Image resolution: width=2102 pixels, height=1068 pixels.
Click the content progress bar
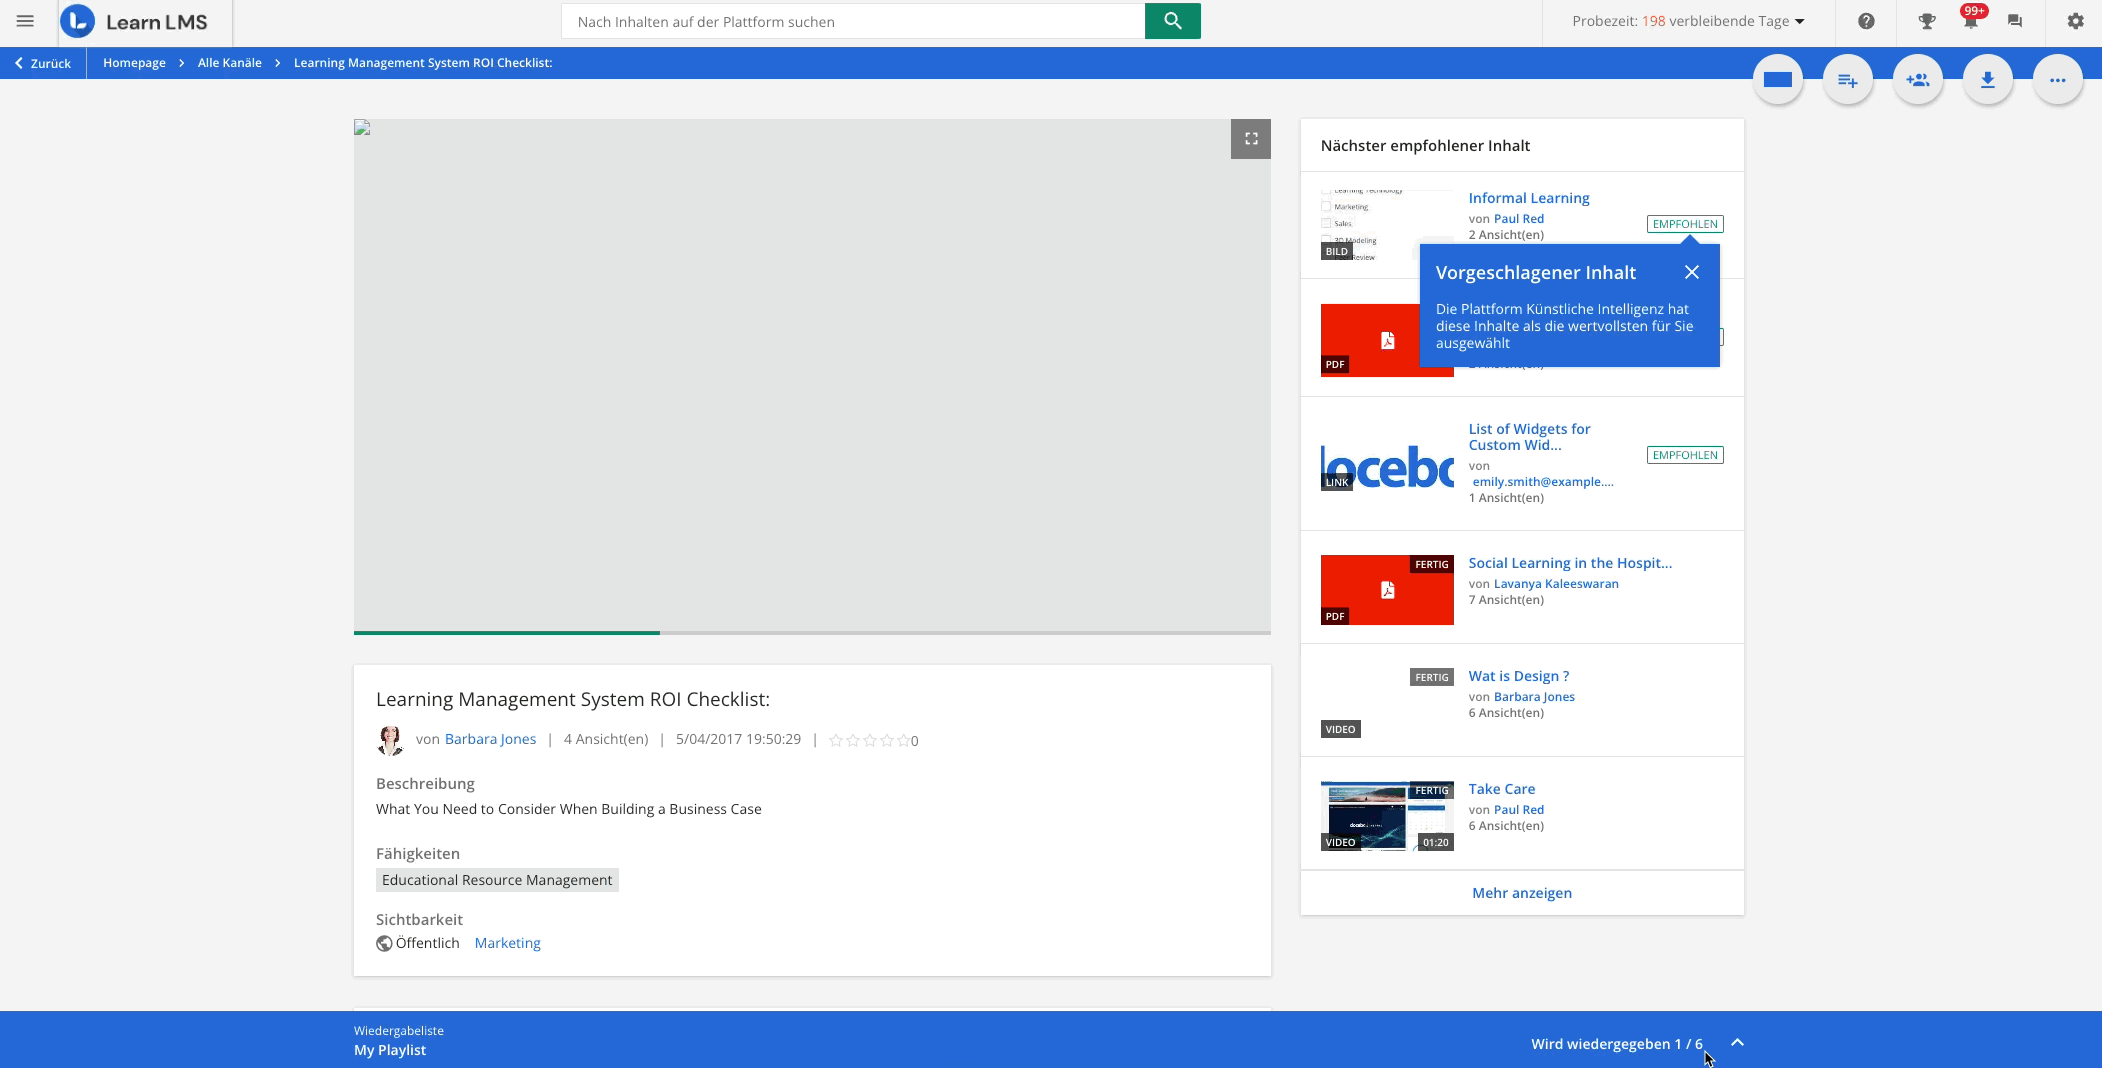pyautogui.click(x=812, y=632)
